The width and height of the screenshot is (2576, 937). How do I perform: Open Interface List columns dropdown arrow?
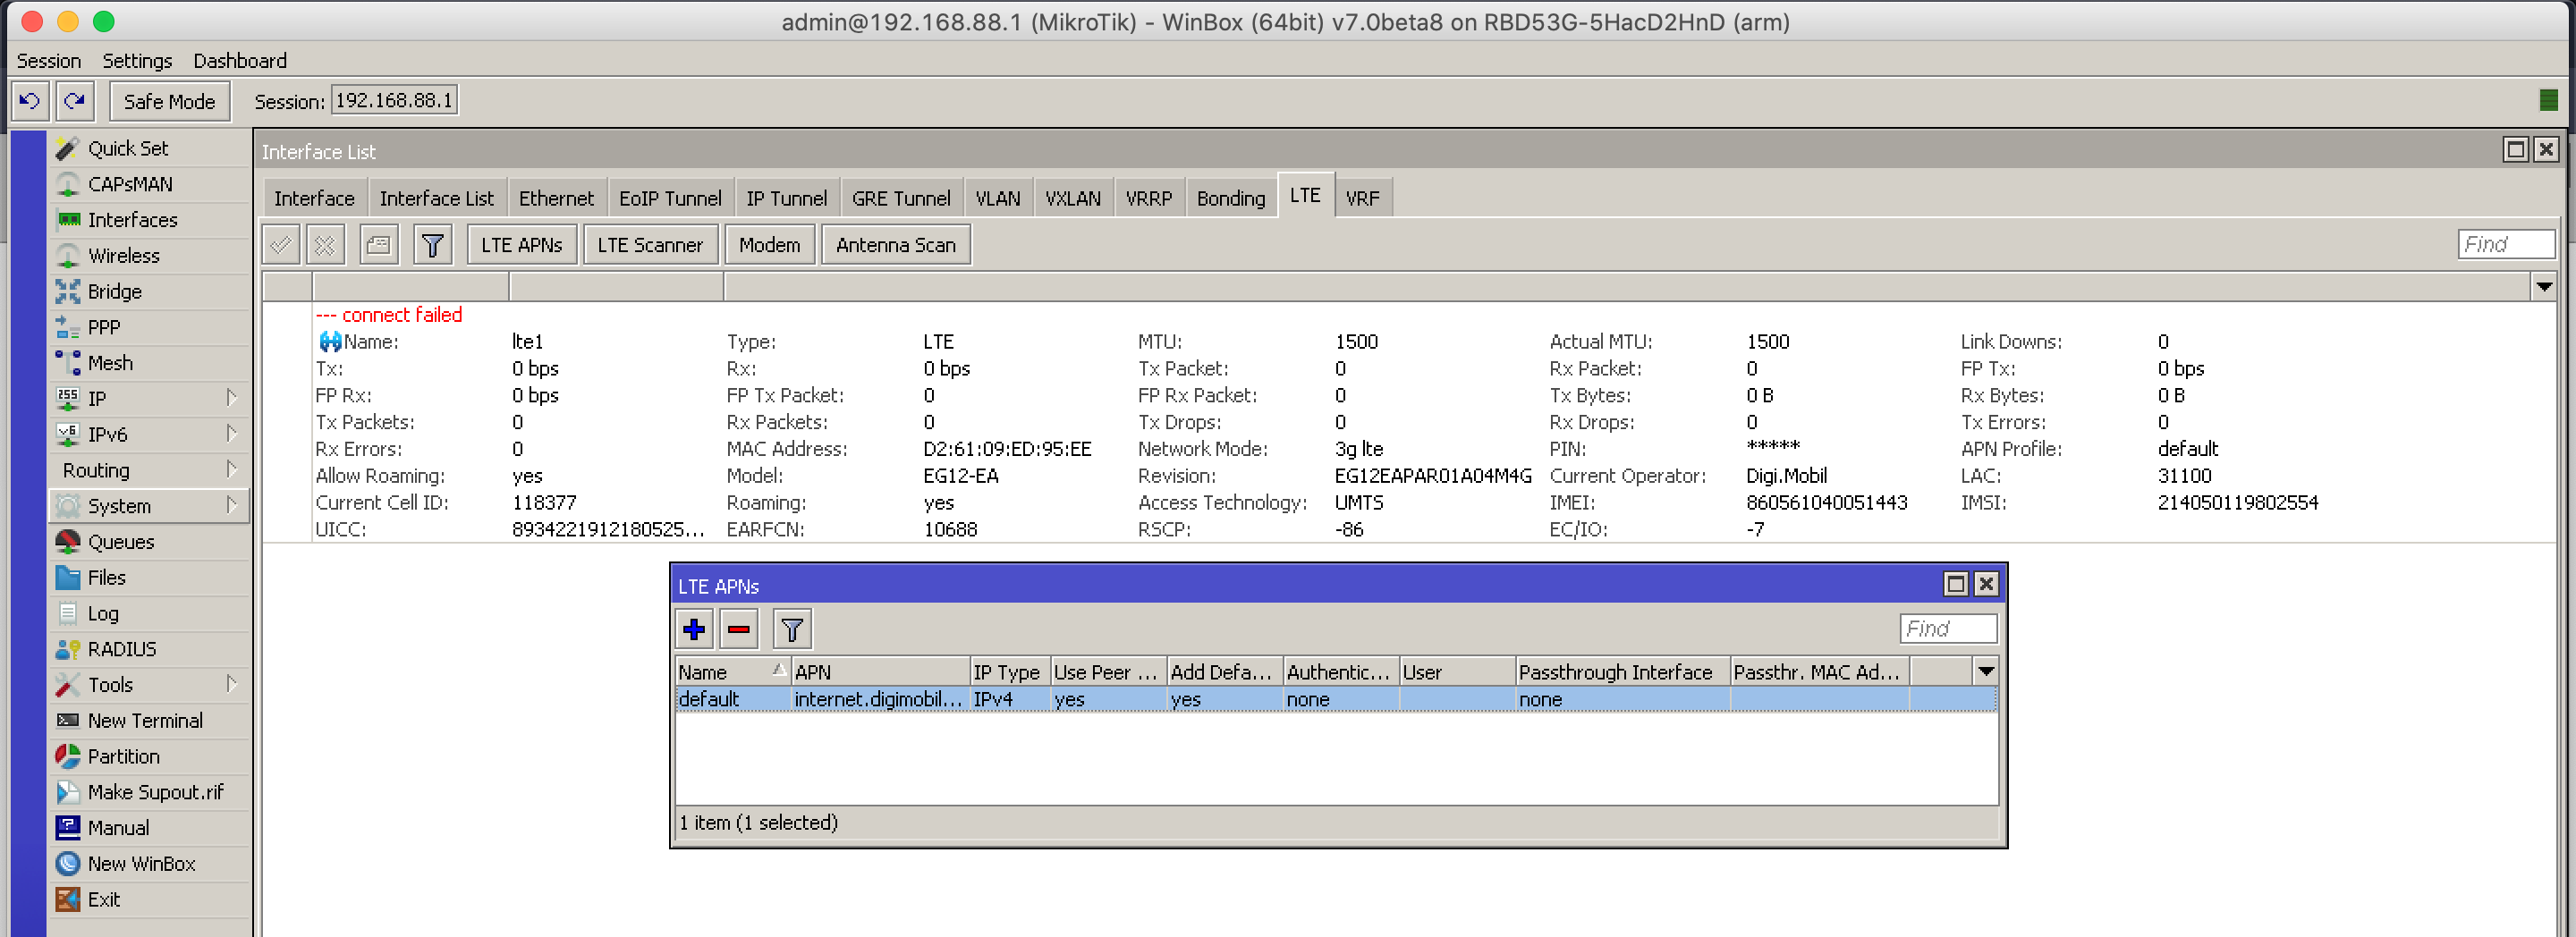2544,288
